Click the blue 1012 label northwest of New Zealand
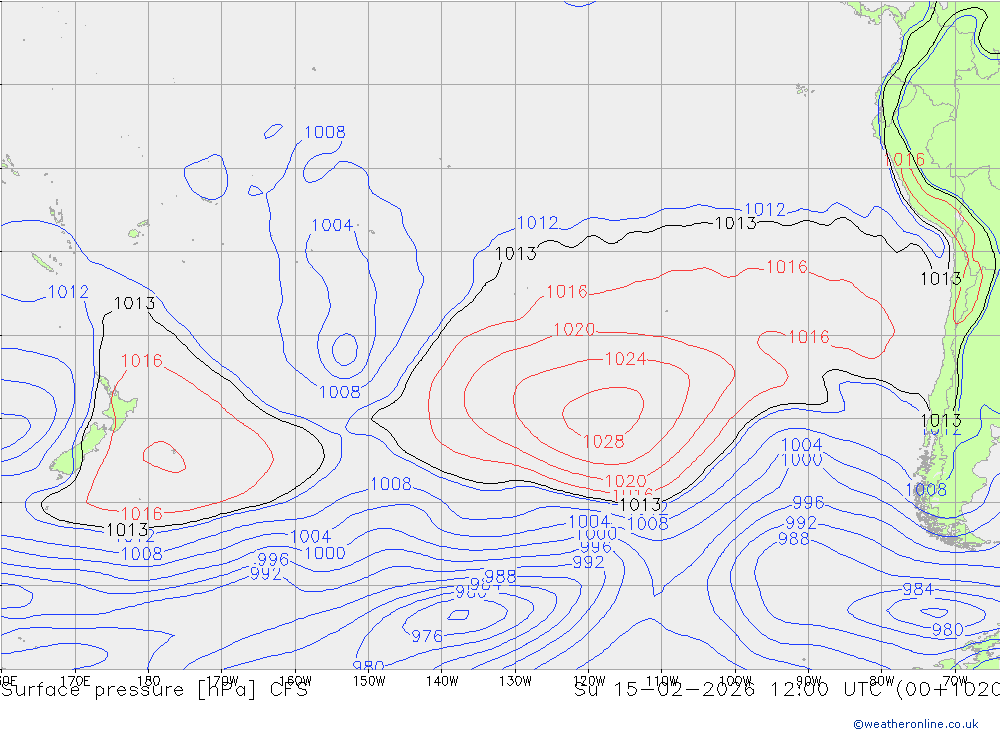 (x=68, y=292)
